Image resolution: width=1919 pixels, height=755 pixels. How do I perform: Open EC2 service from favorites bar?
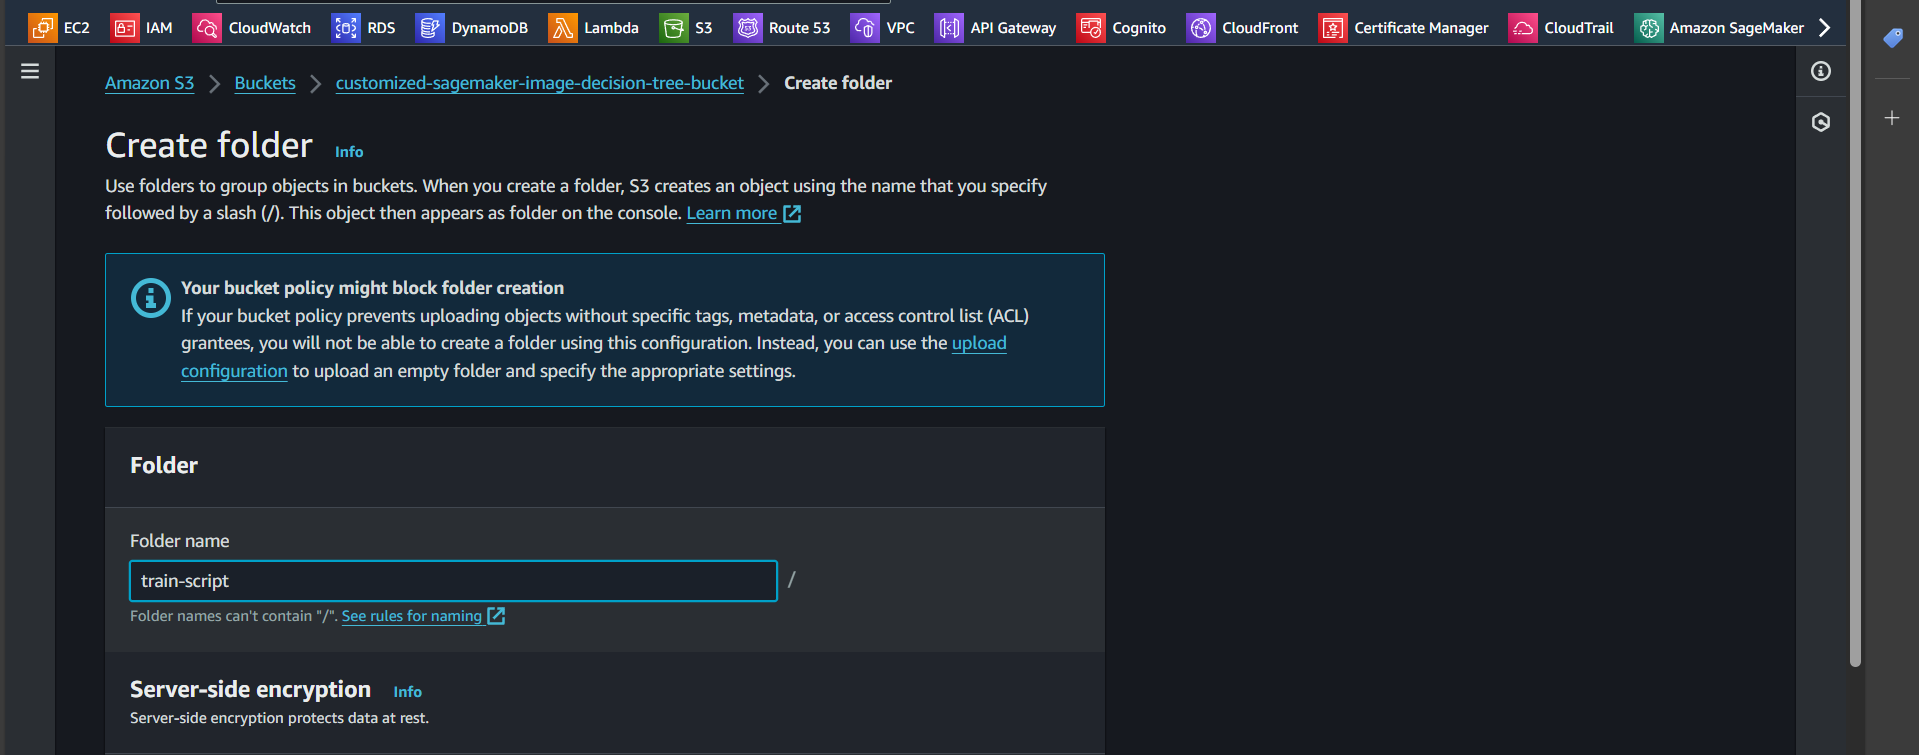pos(59,28)
